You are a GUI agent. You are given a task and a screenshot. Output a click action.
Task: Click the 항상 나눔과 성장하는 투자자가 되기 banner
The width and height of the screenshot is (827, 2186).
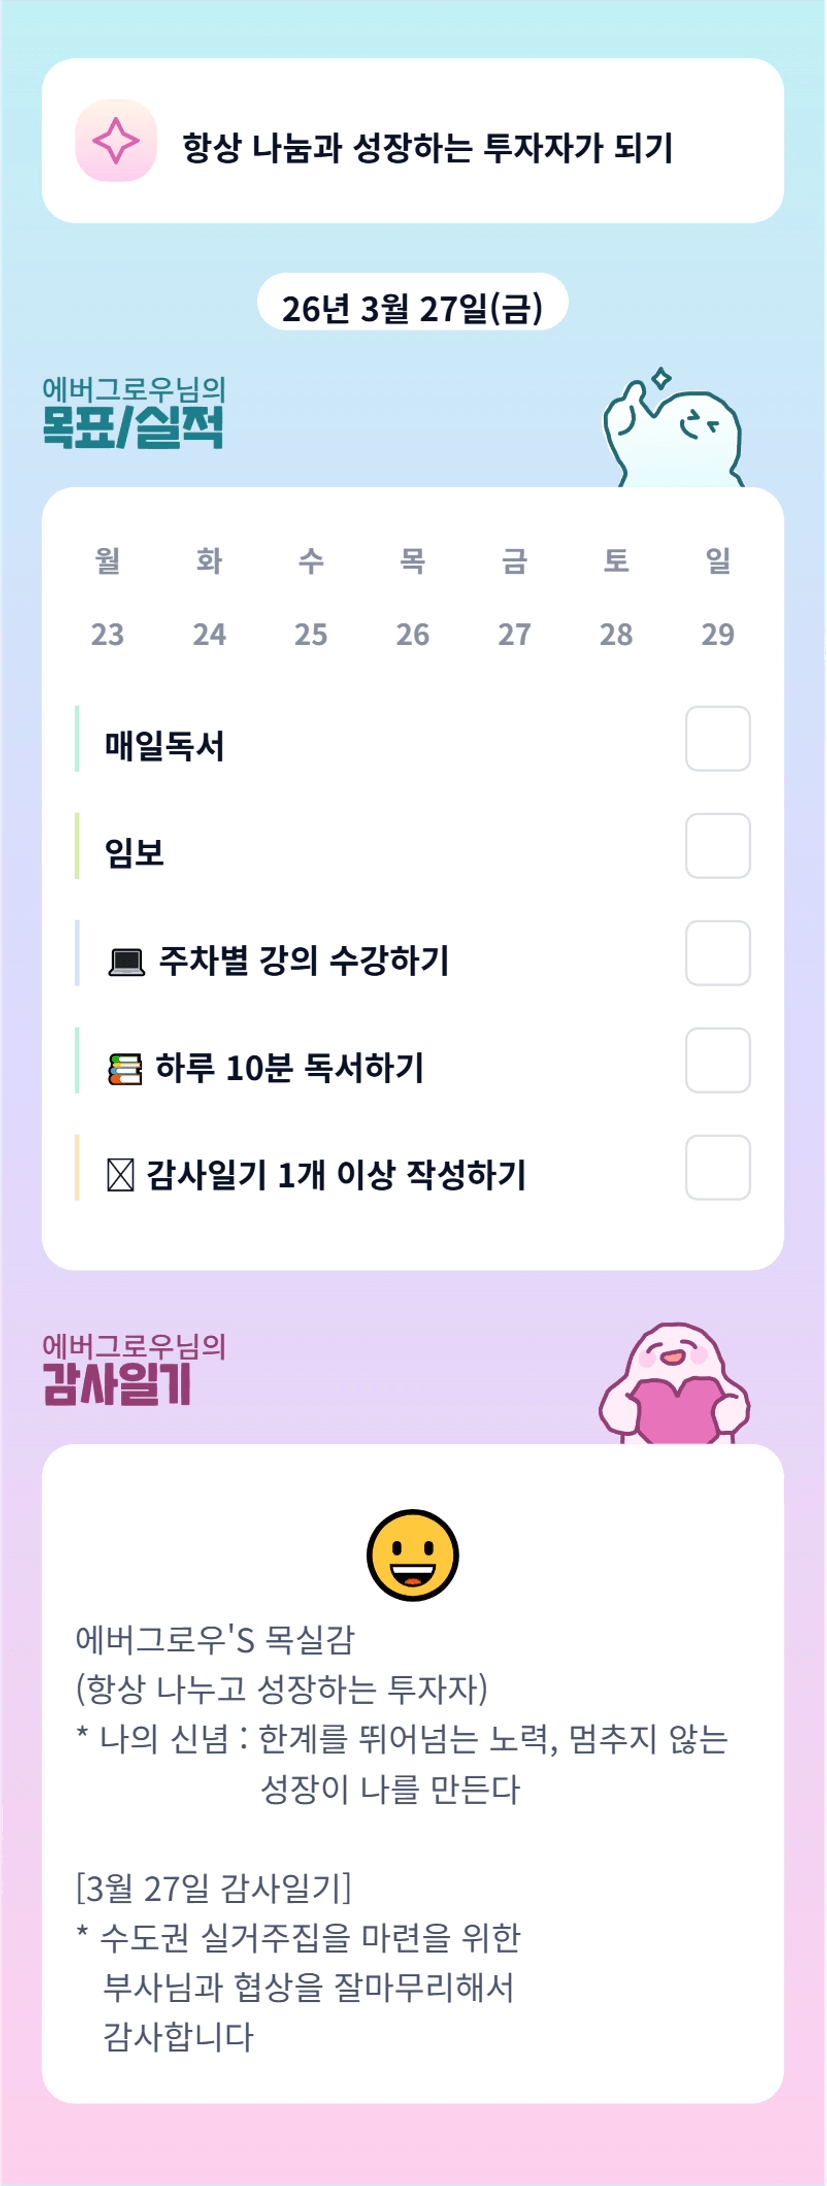427,148
